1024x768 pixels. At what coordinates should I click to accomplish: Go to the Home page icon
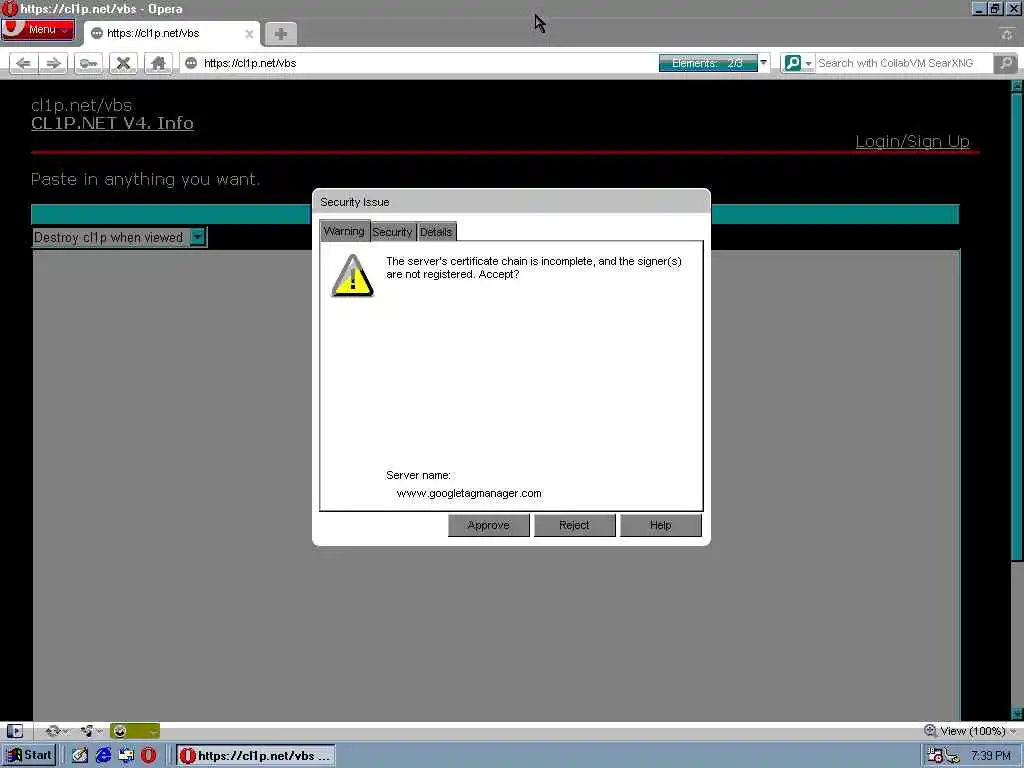158,63
